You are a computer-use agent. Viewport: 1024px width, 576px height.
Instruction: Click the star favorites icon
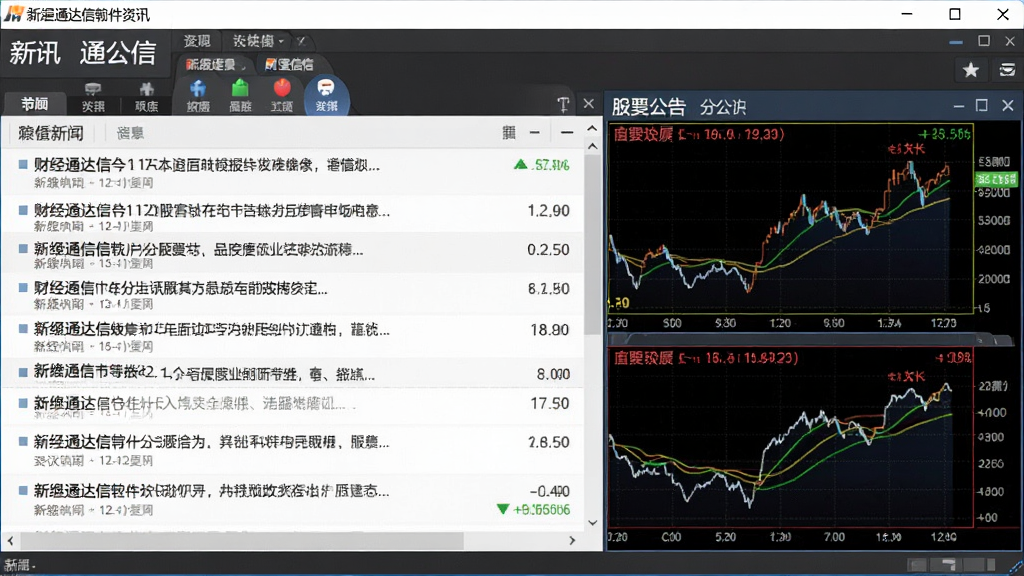[971, 70]
